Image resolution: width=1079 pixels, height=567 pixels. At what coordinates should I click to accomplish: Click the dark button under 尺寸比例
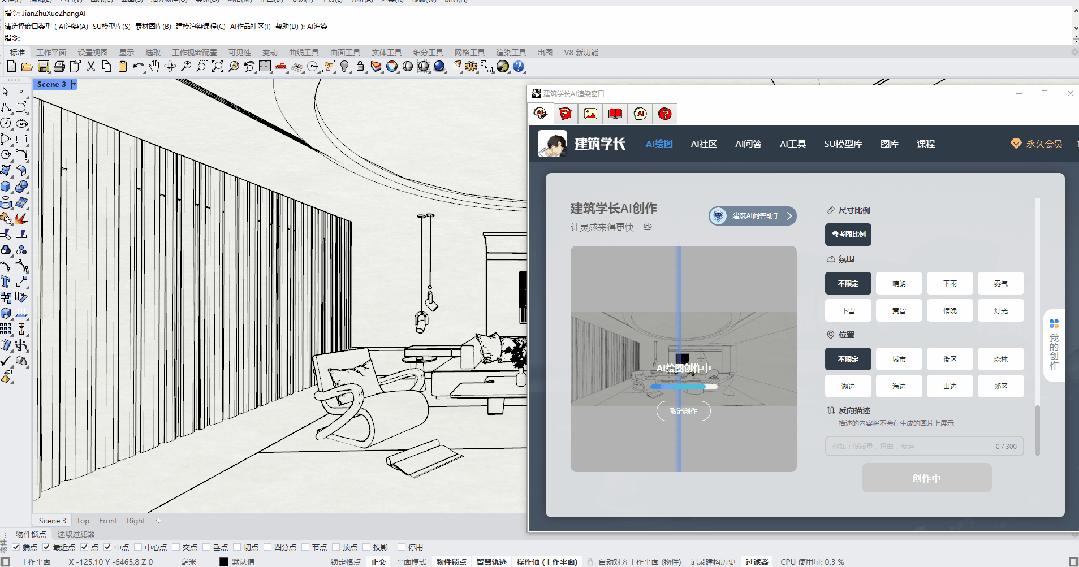coord(848,235)
